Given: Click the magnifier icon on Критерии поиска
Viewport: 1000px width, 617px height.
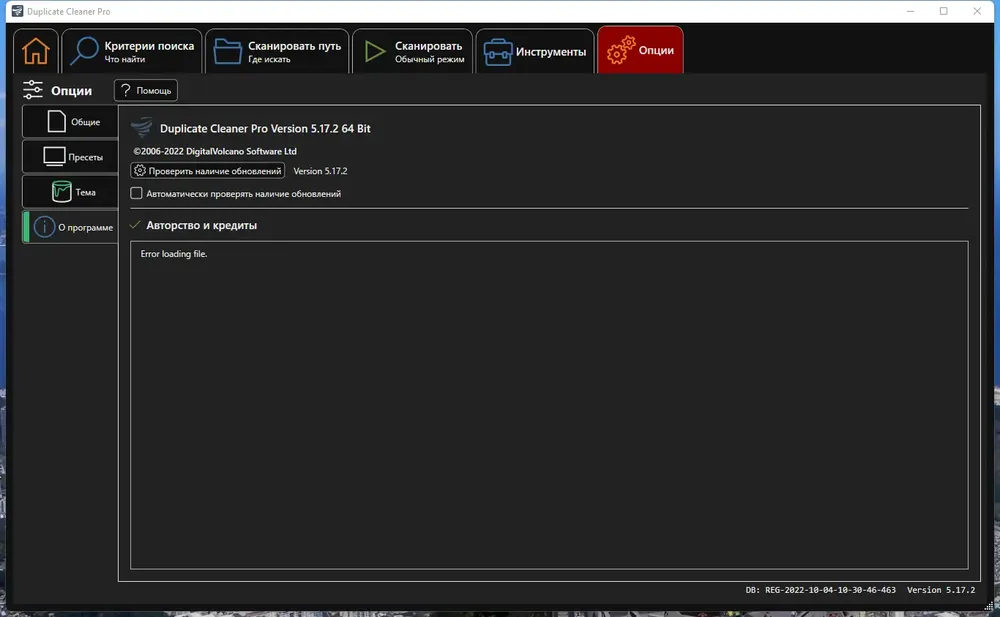Looking at the screenshot, I should pyautogui.click(x=84, y=50).
